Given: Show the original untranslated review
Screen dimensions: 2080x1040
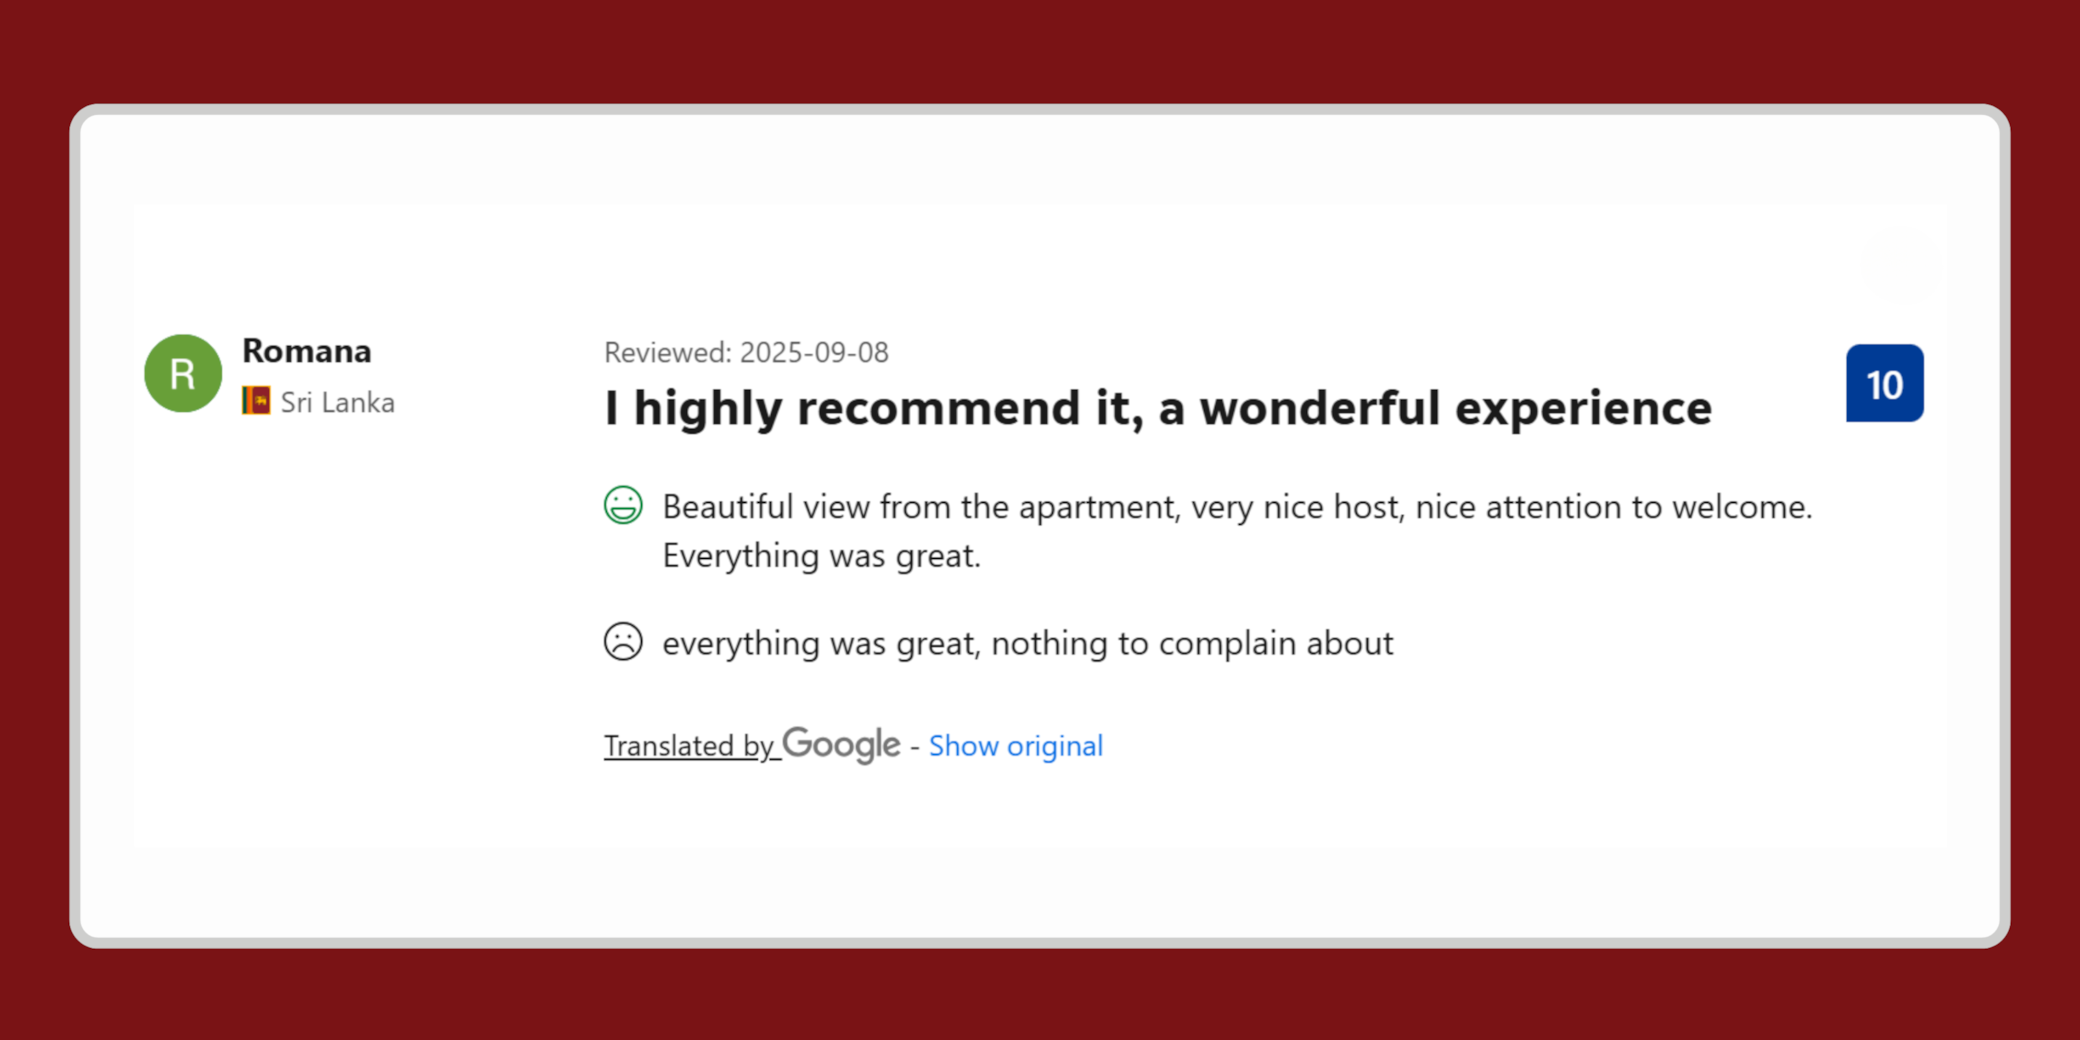Looking at the screenshot, I should click(x=1015, y=746).
